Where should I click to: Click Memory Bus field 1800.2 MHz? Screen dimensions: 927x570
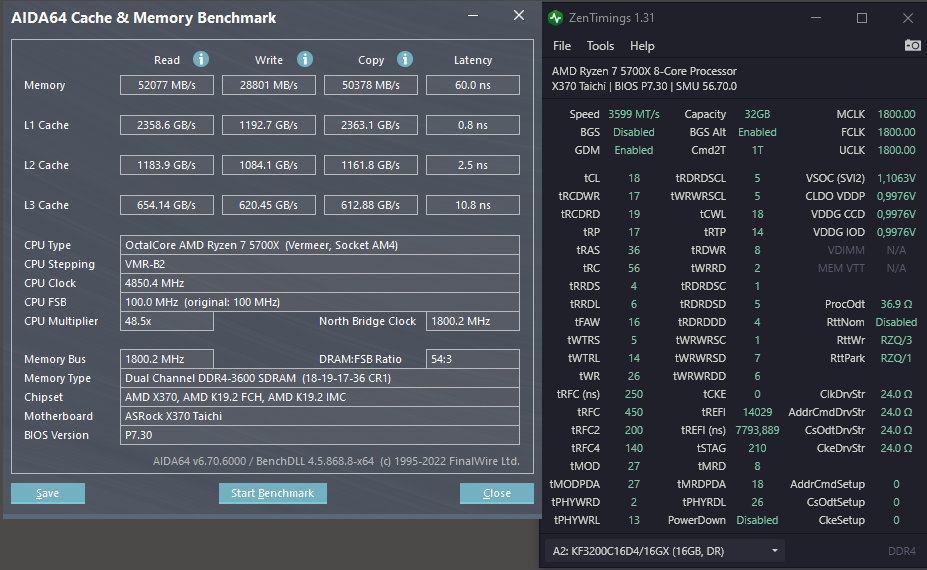[x=167, y=359]
